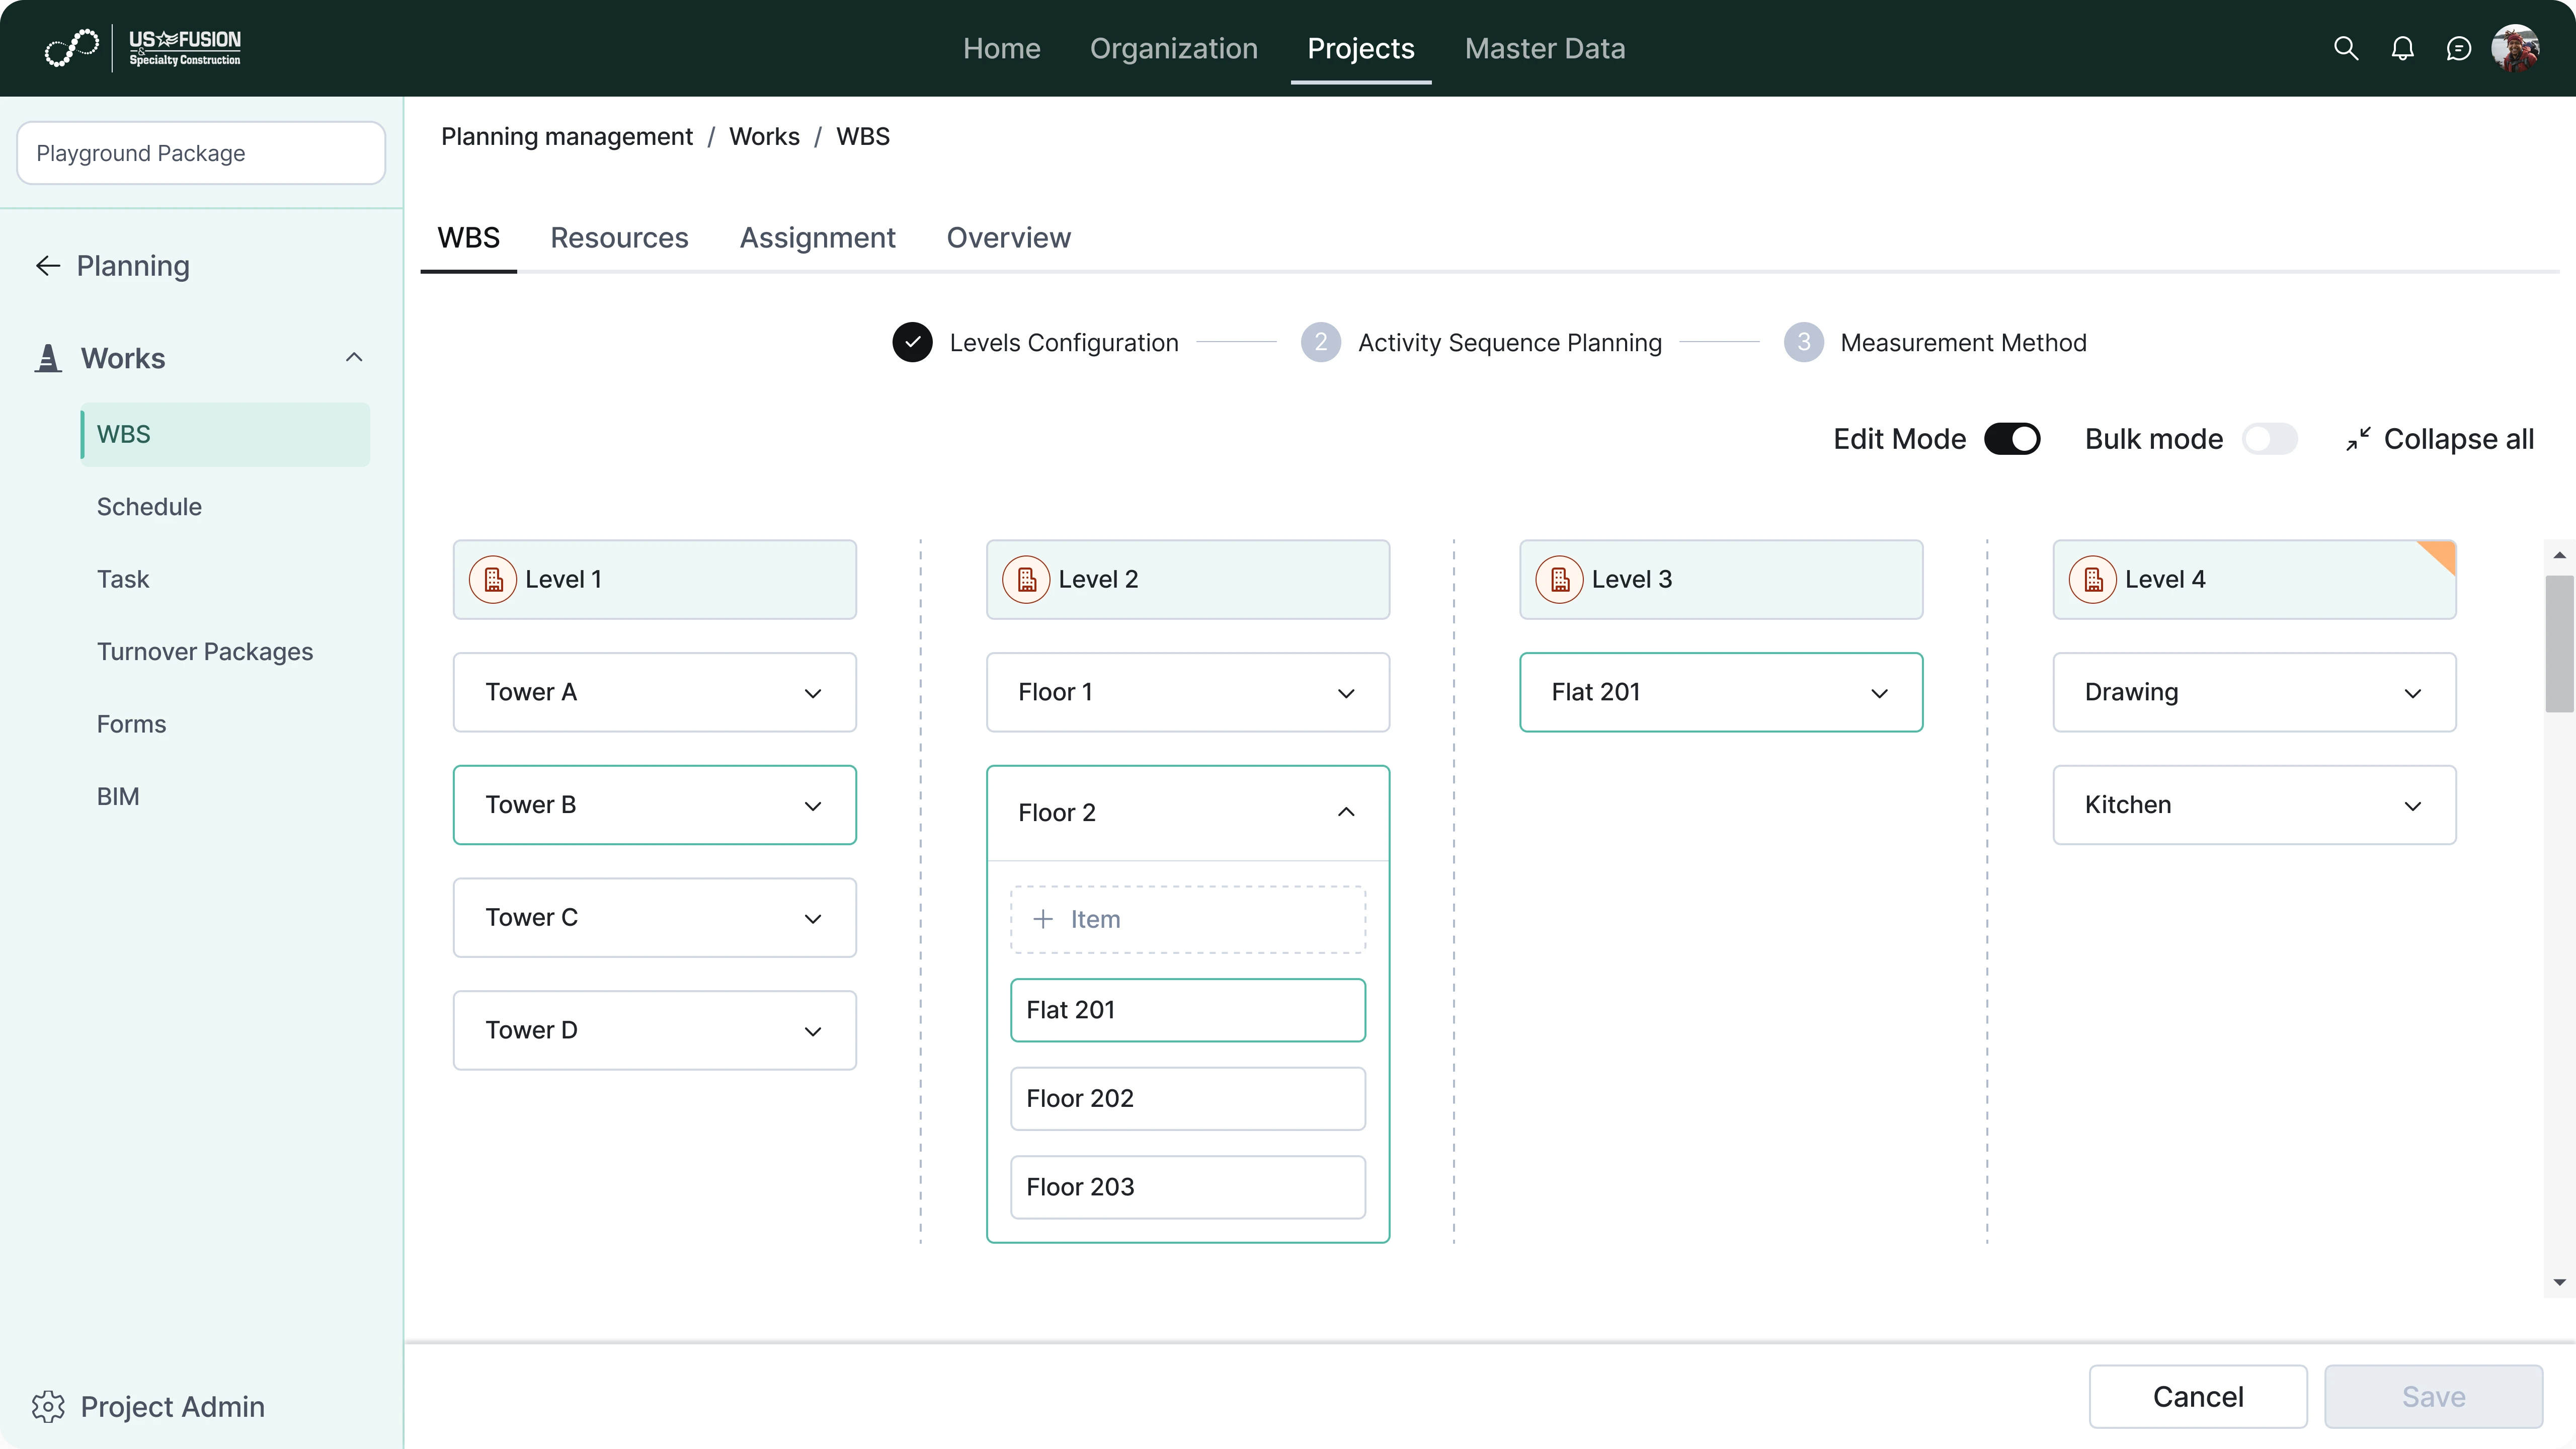The image size is (2576, 1449).
Task: Click the search magnifier icon
Action: pyautogui.click(x=2345, y=48)
